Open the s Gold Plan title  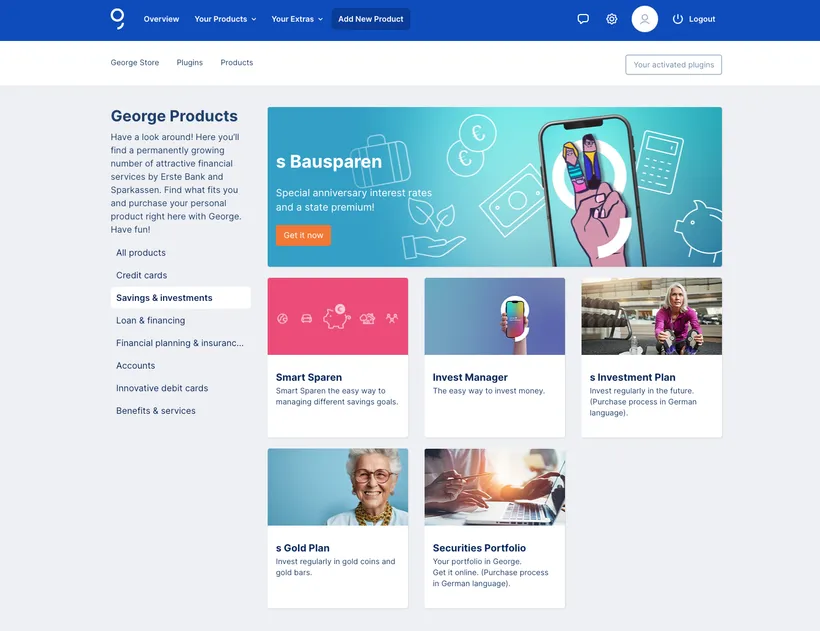point(302,548)
